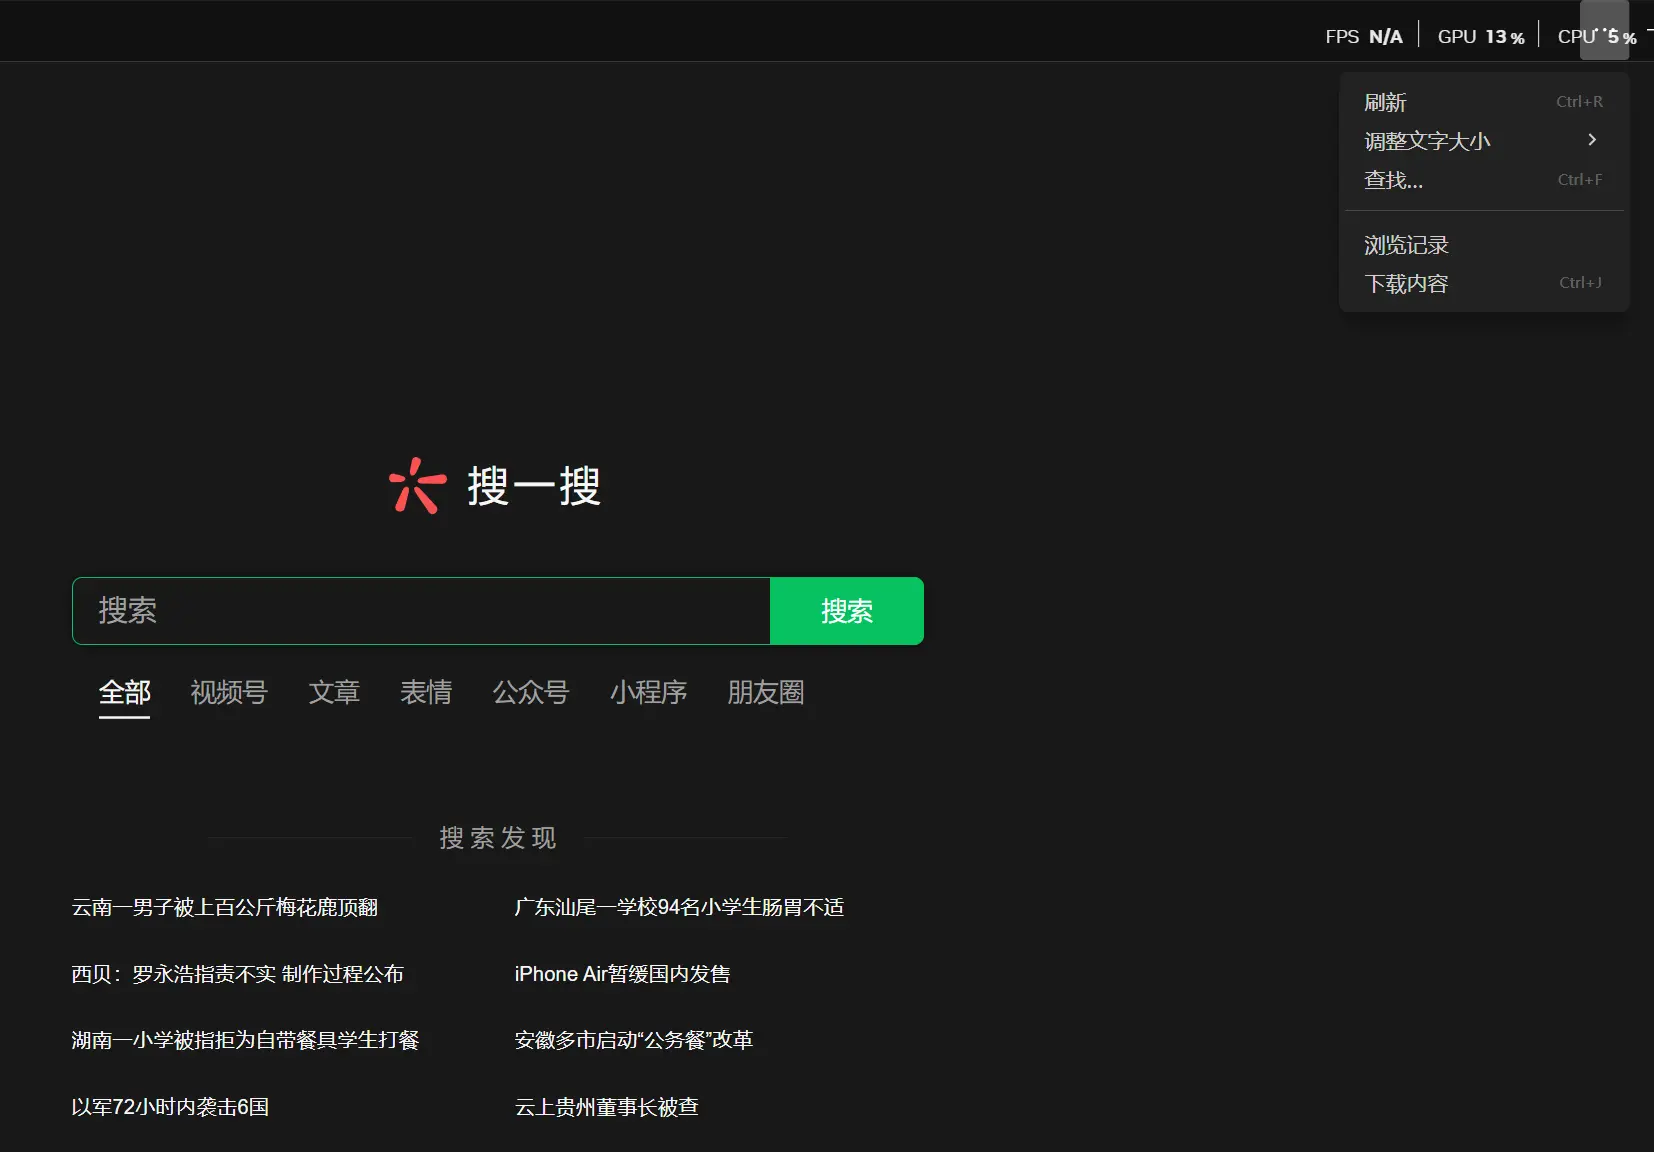This screenshot has height=1152, width=1654.
Task: Click the red 搜一搜 logo icon
Action: point(417,486)
